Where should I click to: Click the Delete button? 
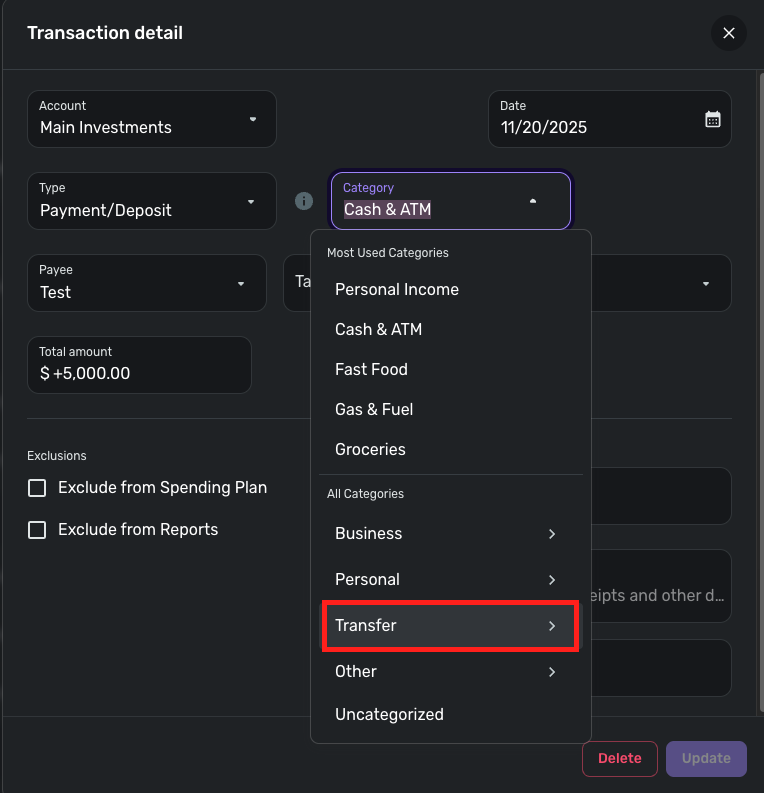pyautogui.click(x=619, y=759)
